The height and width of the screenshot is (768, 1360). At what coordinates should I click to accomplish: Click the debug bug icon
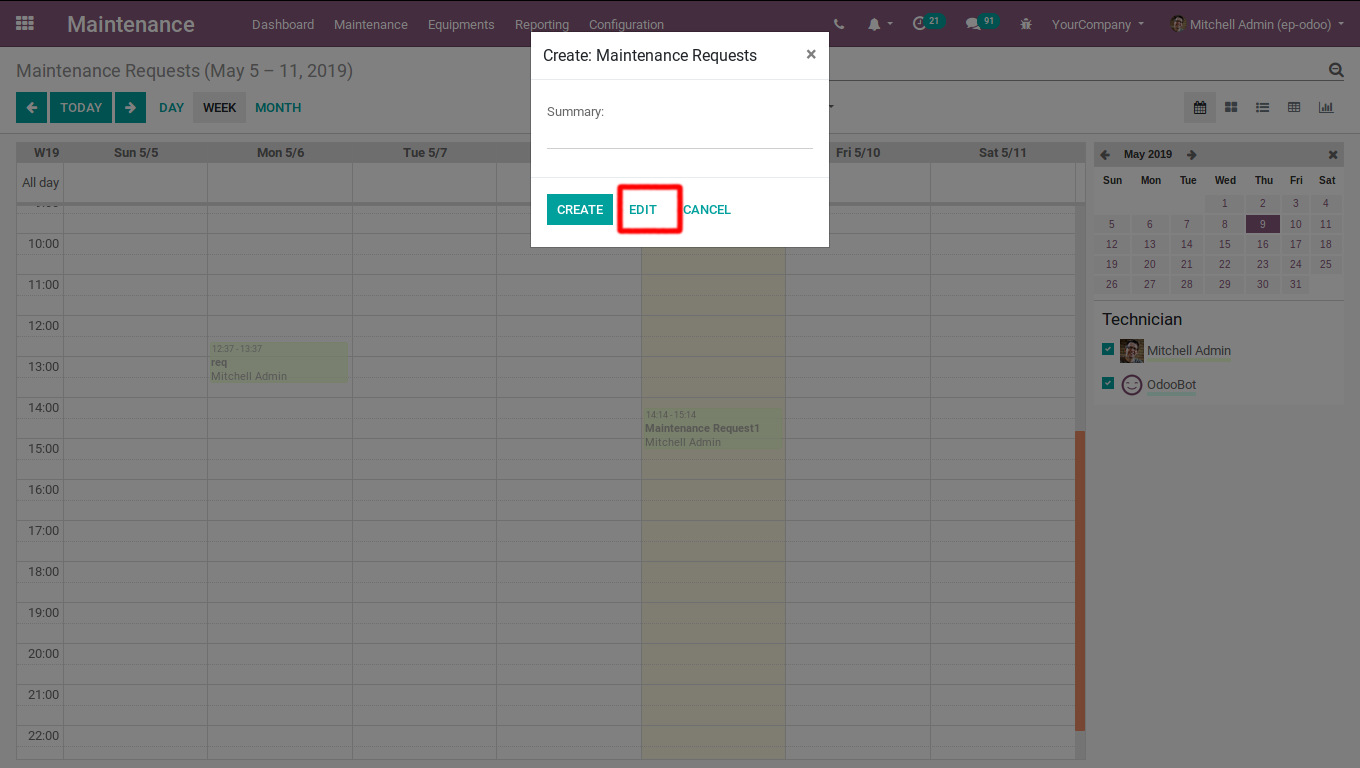[1025, 24]
